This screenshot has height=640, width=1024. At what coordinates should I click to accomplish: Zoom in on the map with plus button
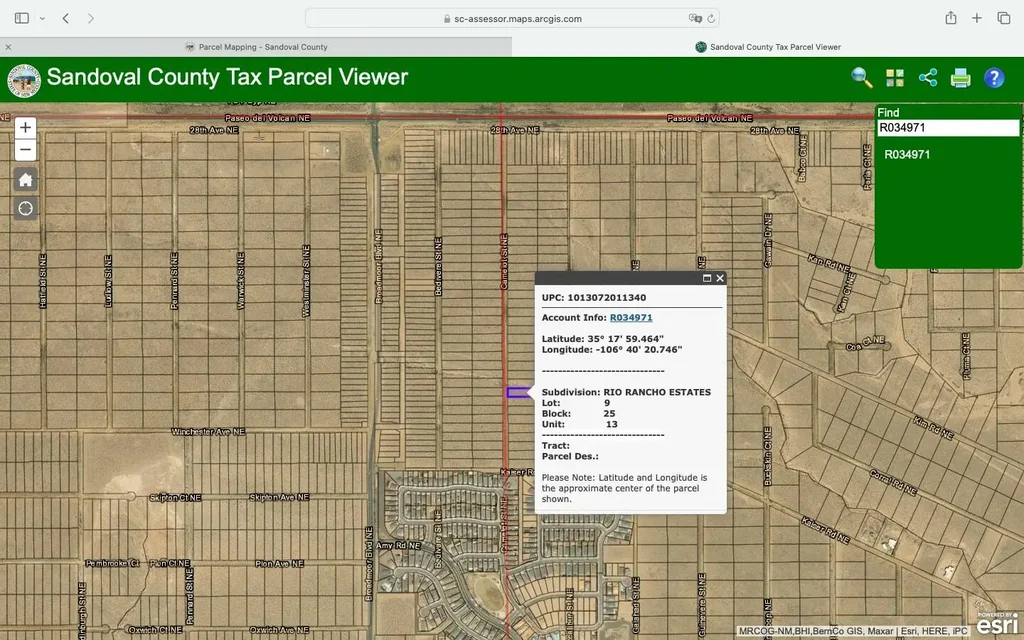pyautogui.click(x=25, y=128)
